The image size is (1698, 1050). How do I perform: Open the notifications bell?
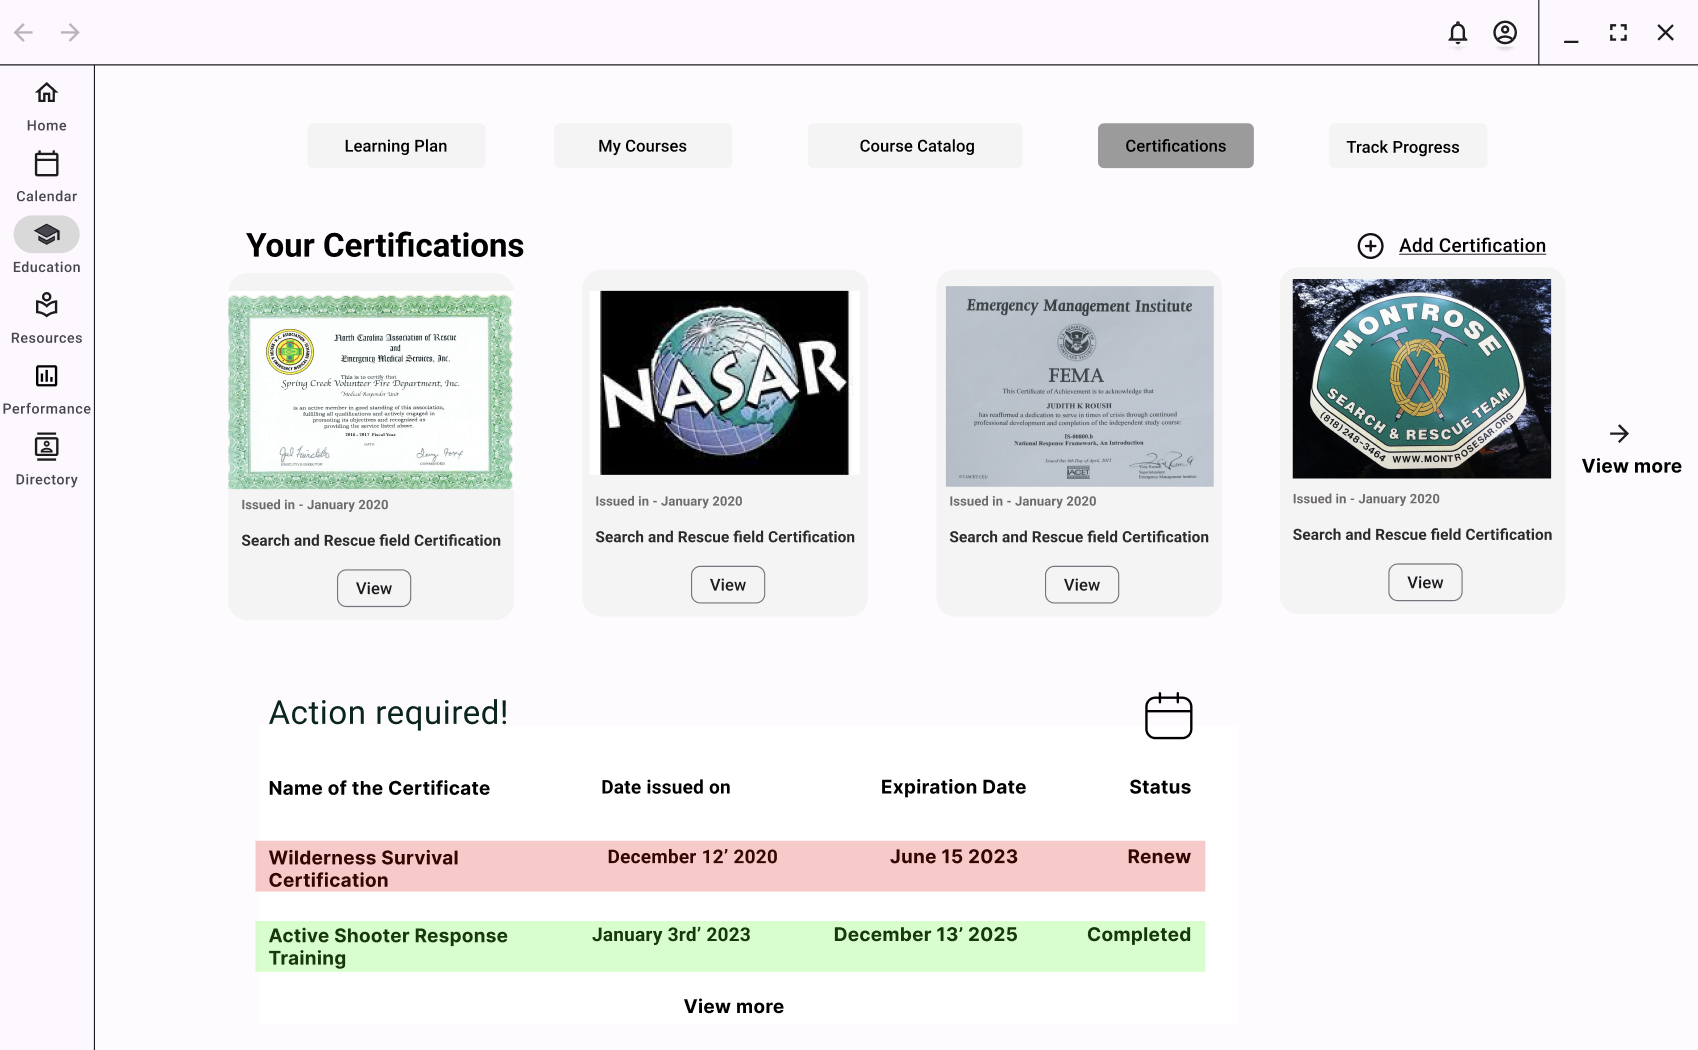click(1458, 33)
